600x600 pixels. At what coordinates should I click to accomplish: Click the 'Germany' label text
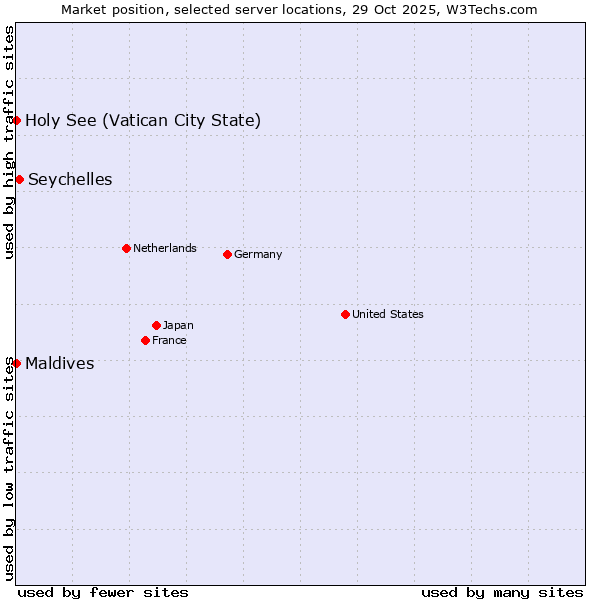(258, 254)
